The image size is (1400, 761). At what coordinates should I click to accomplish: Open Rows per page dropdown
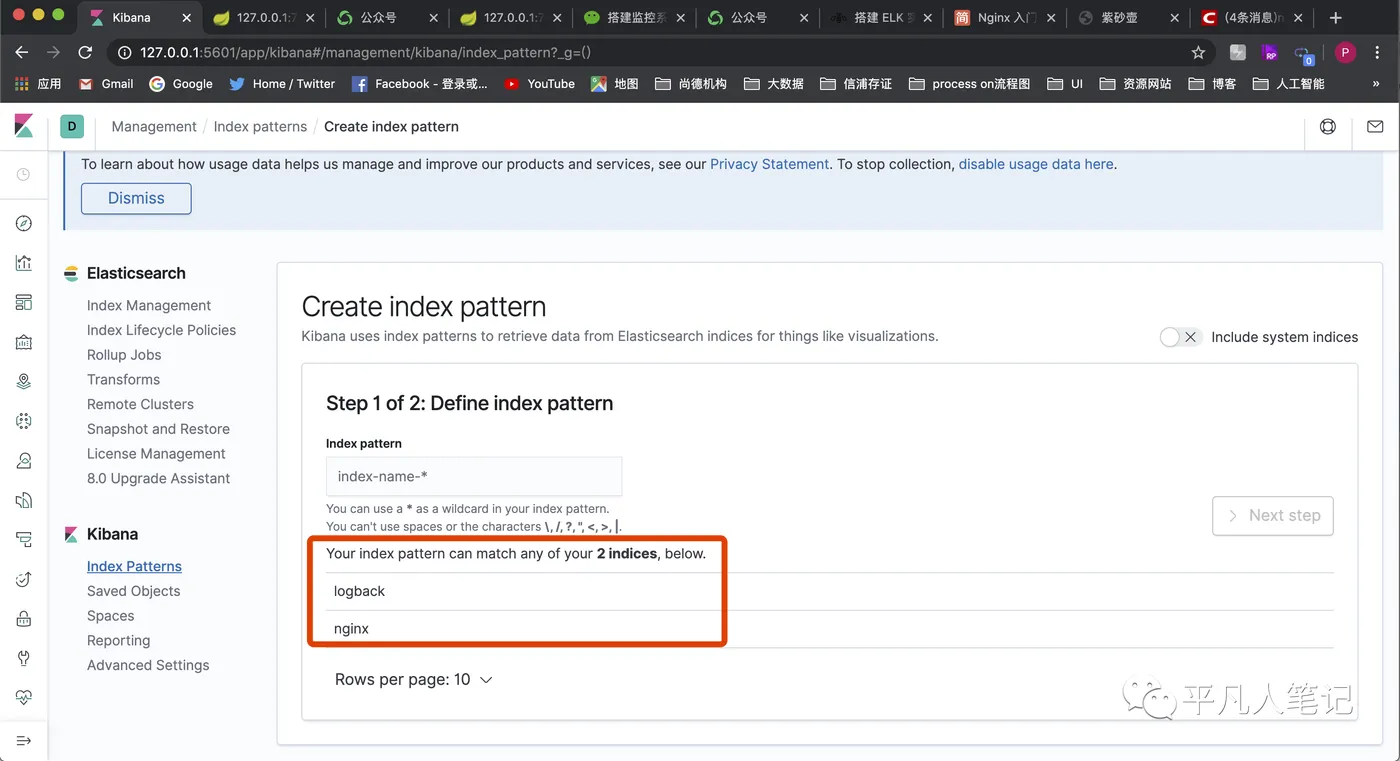414,679
